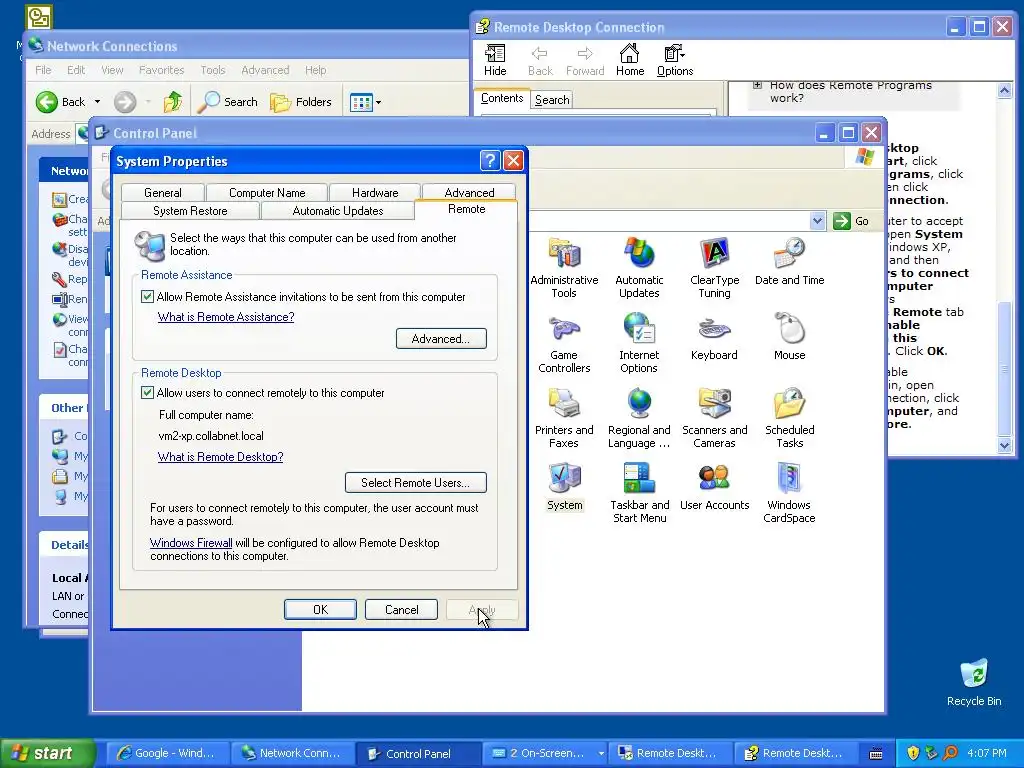The width and height of the screenshot is (1024, 768).
Task: Open the File menu in Network Connections
Action: 43,70
